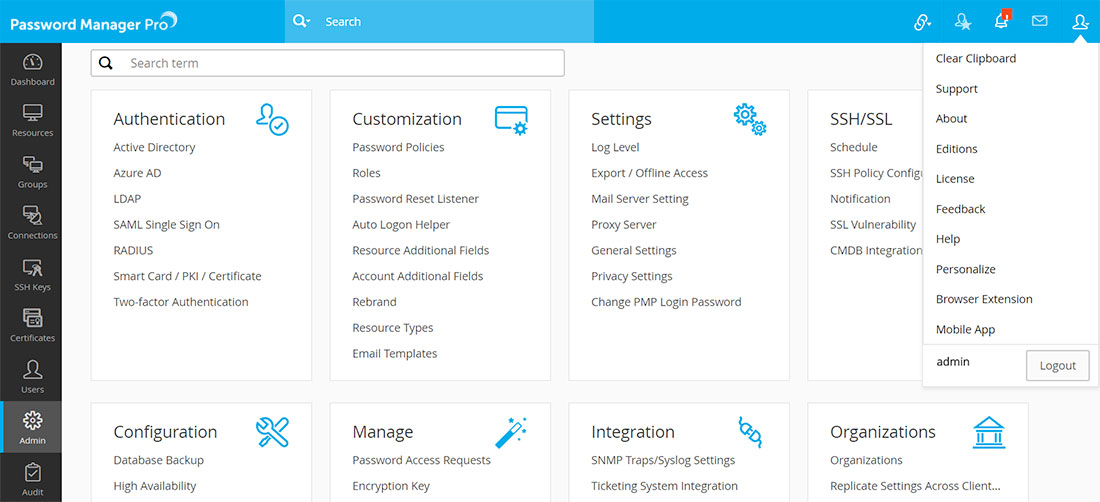Select Browser Extension from user menu
This screenshot has width=1100, height=502.
[984, 299]
